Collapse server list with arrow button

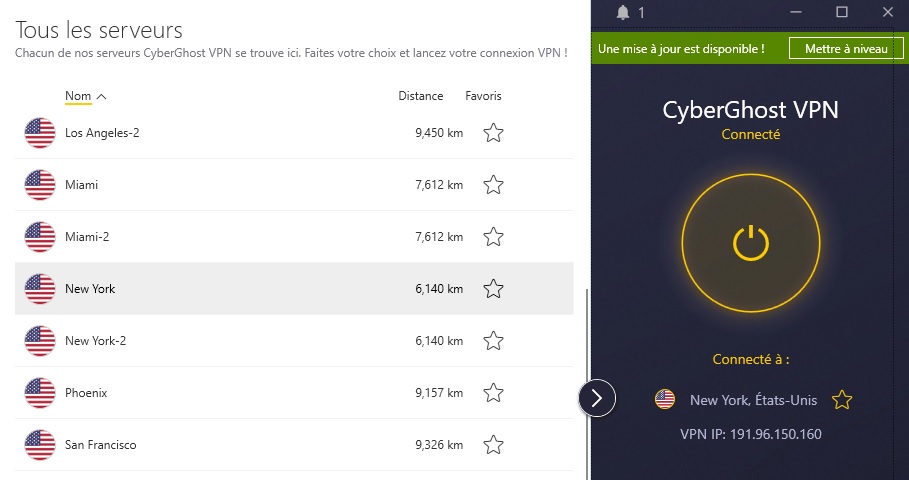597,398
